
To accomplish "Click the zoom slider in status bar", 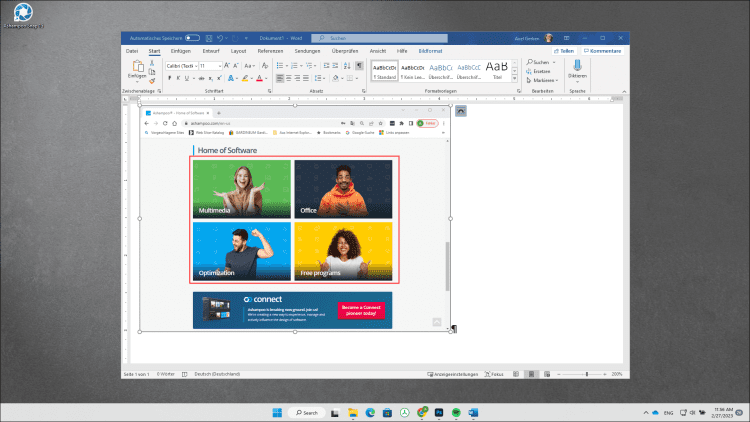I will pos(582,374).
